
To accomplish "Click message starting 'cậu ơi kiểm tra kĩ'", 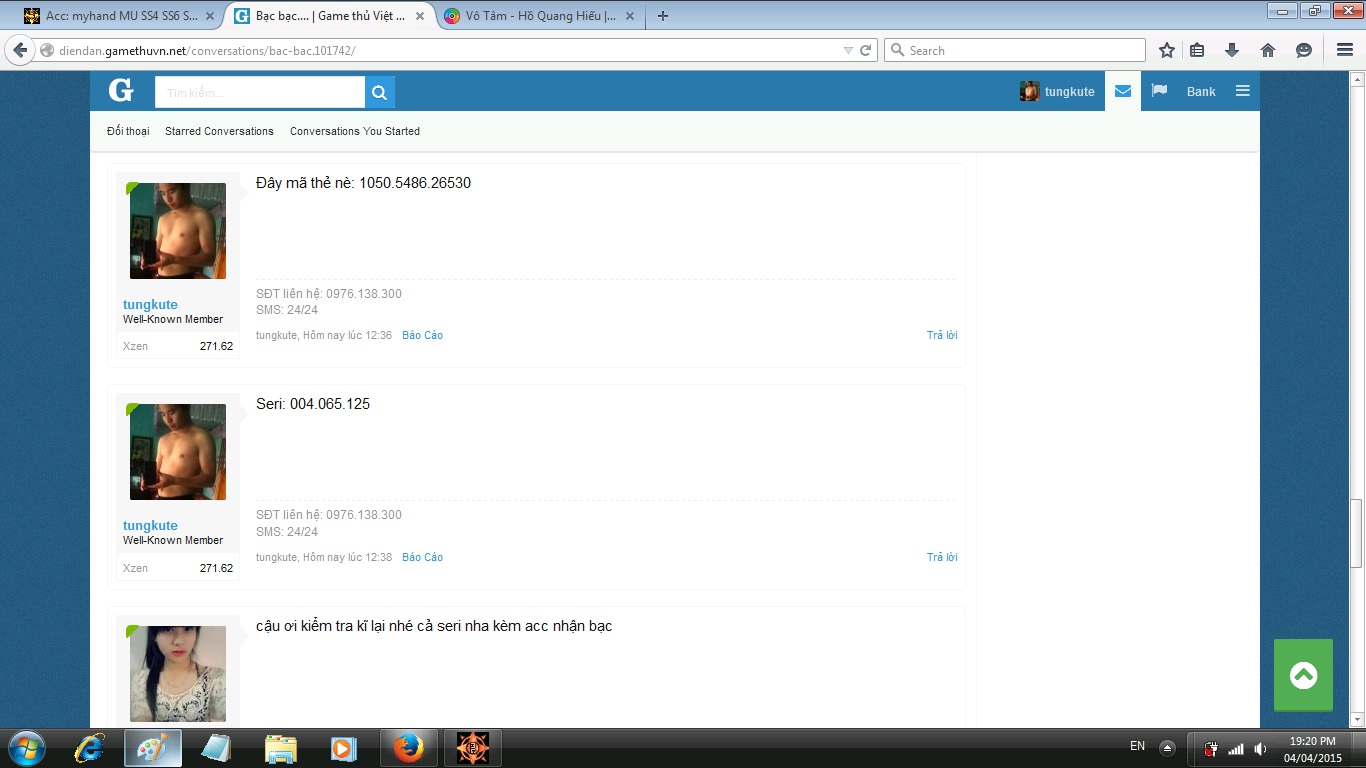I will 434,626.
